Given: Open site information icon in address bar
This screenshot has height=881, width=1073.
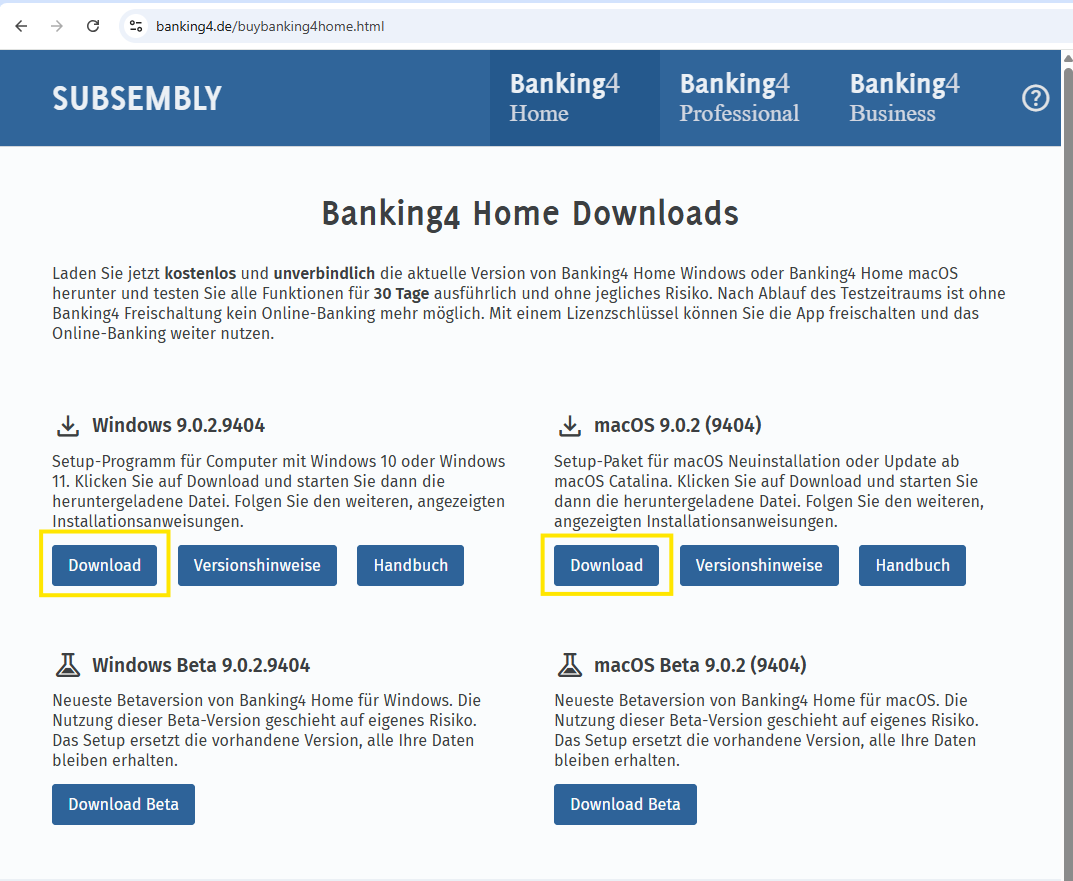Looking at the screenshot, I should tap(136, 26).
